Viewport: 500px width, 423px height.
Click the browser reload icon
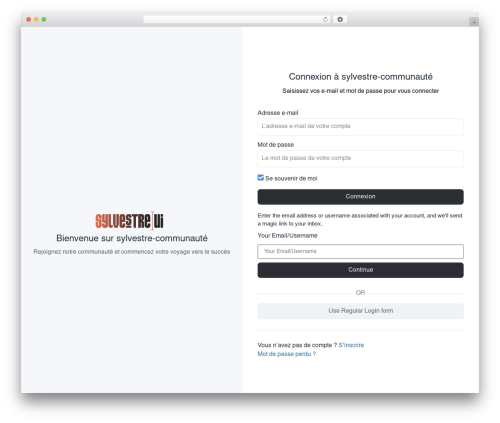coord(325,19)
